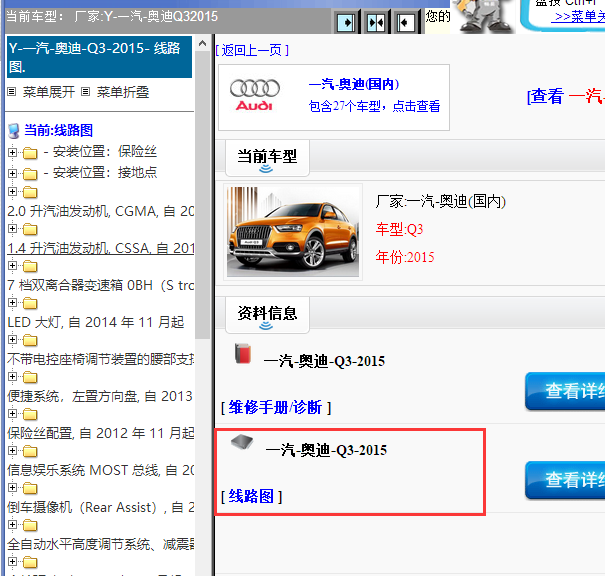
Task: Click 查看详细 button beside 线路图
Action: pos(565,480)
